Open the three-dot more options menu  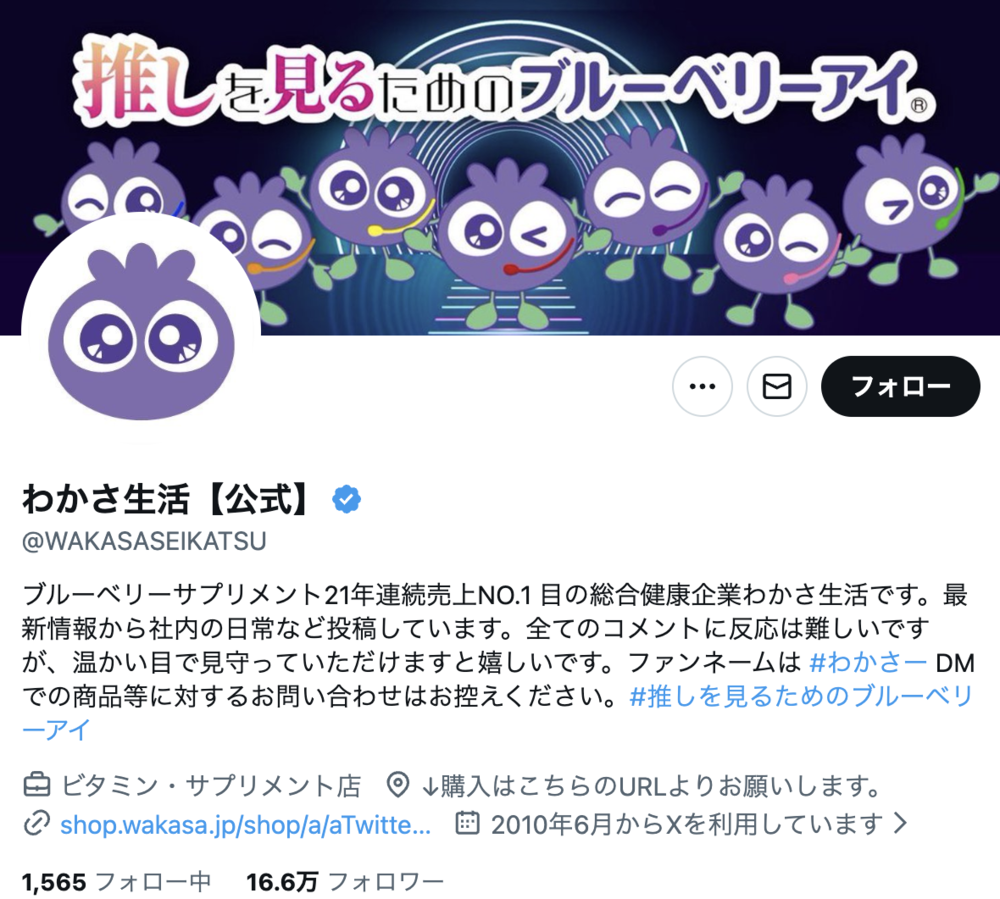(x=702, y=386)
